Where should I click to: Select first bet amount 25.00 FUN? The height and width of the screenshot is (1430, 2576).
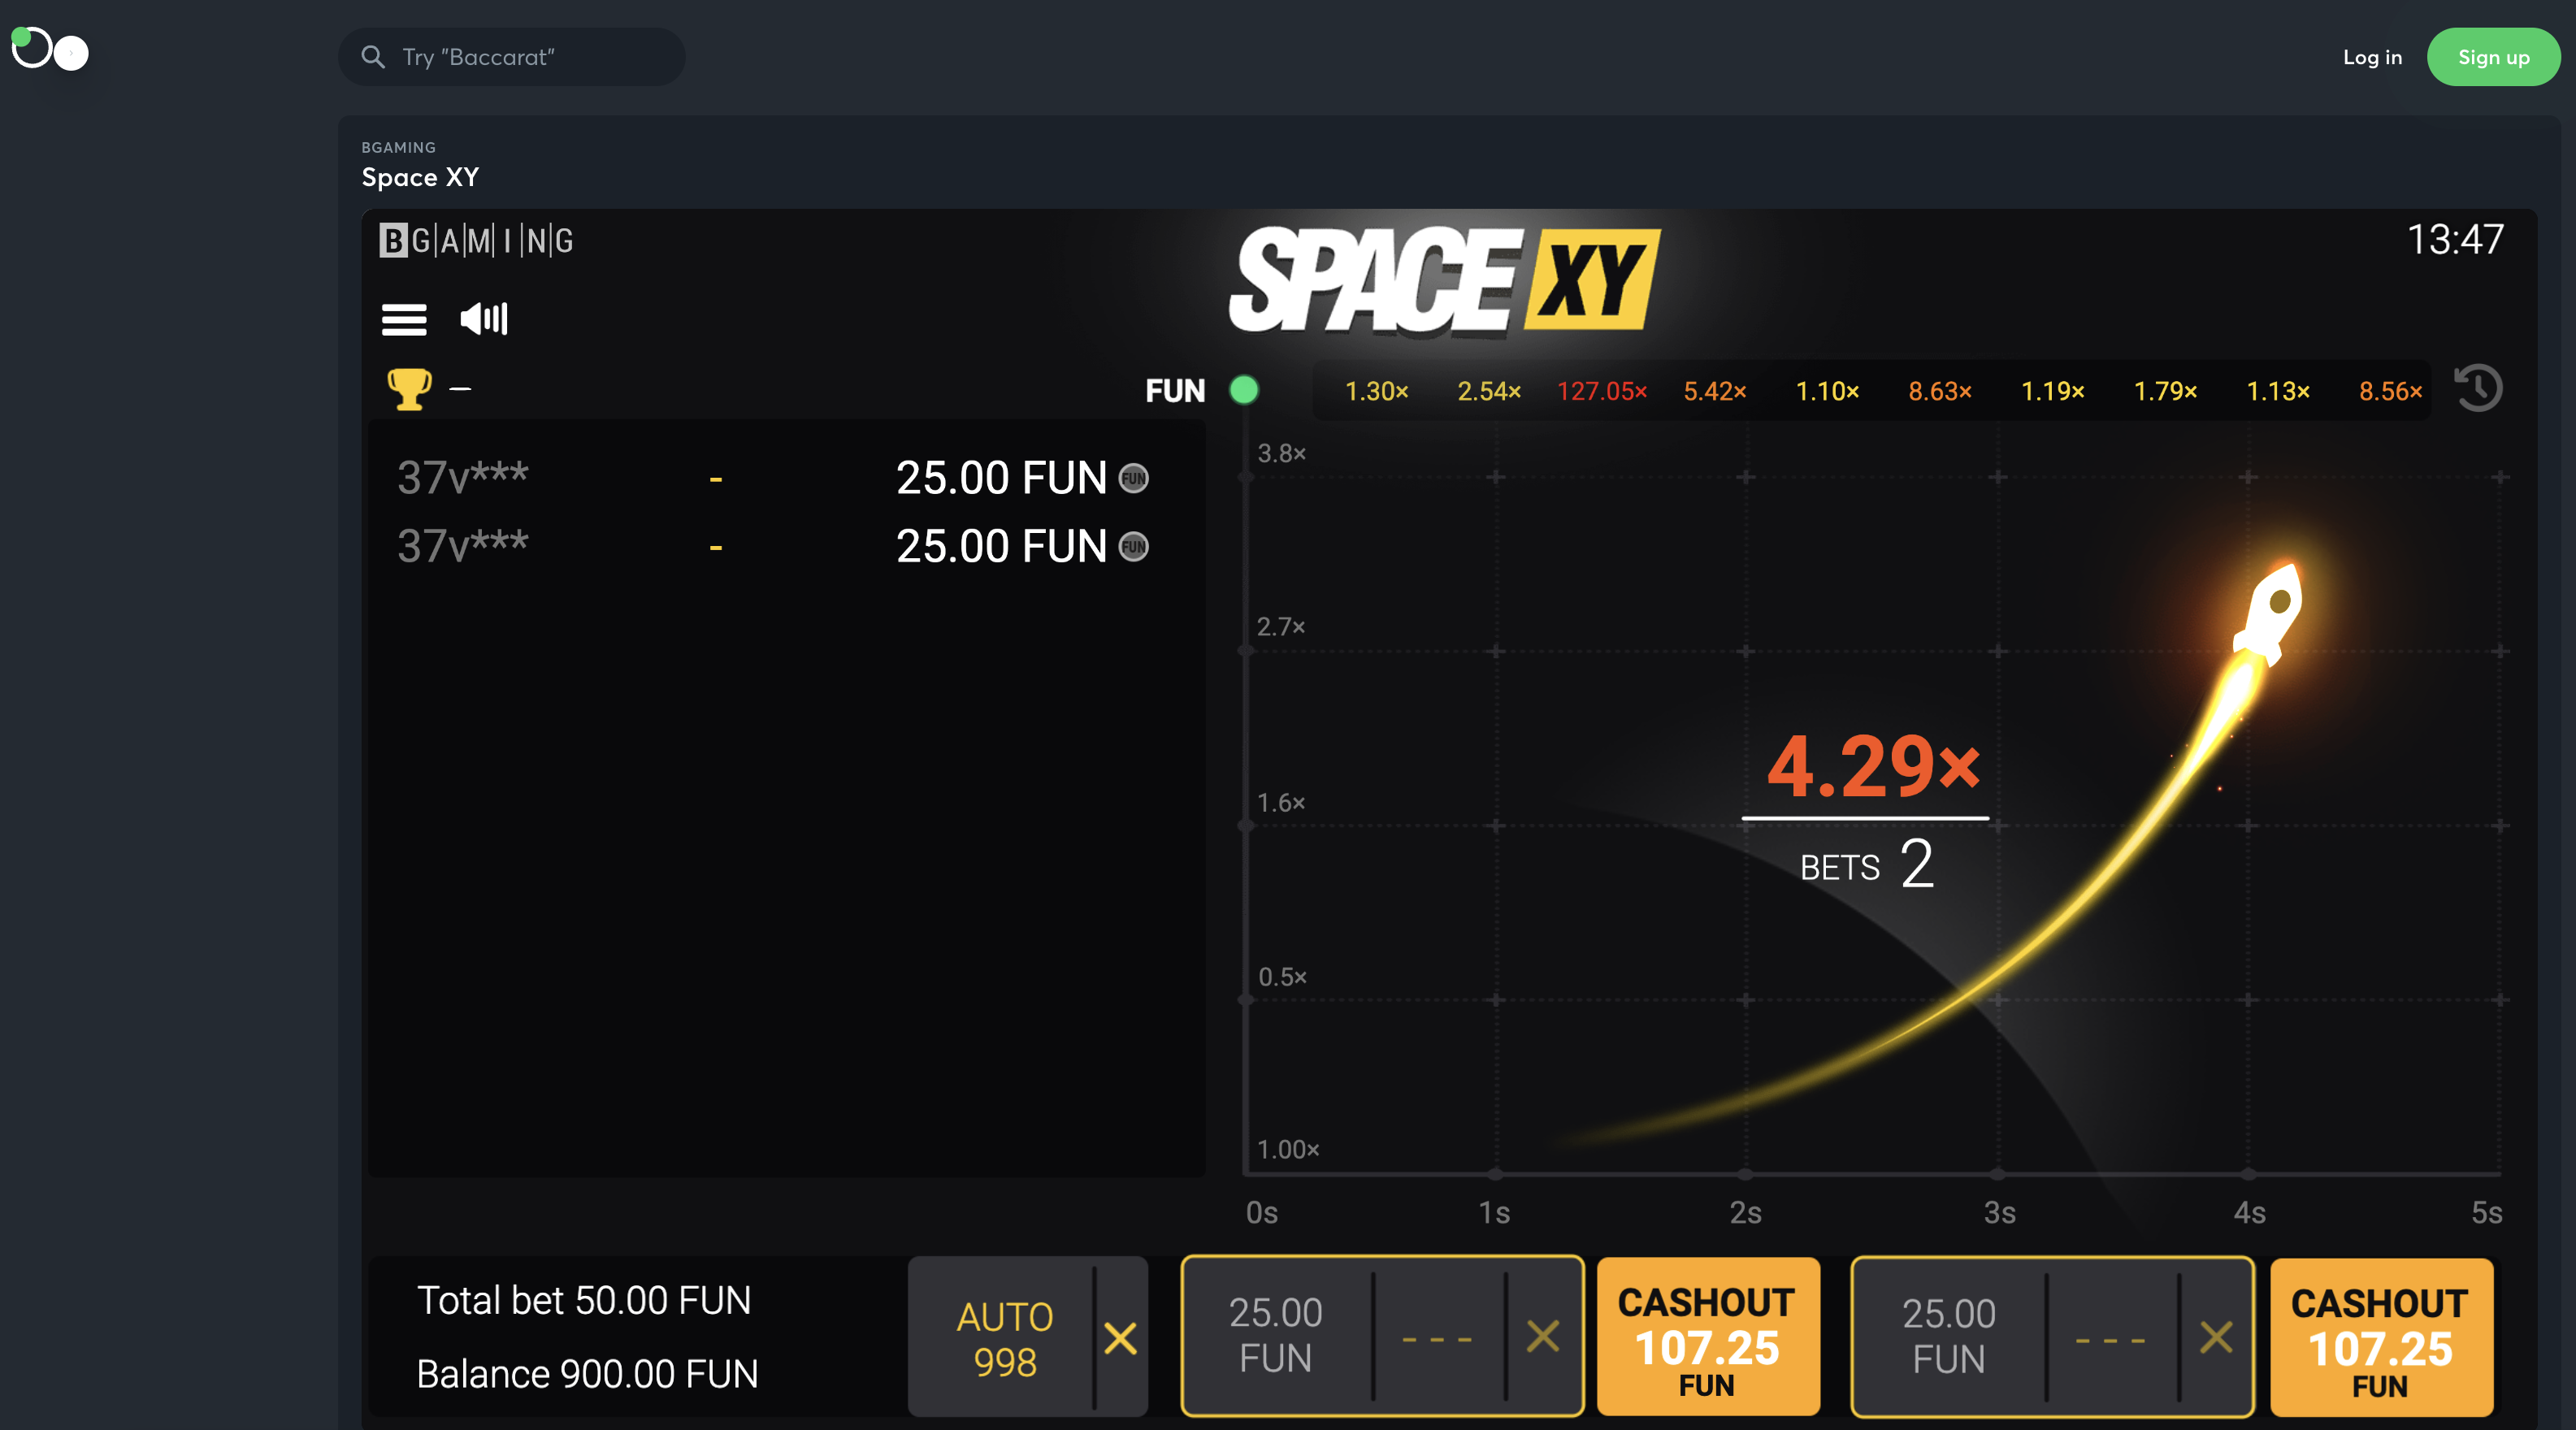click(x=1275, y=1335)
